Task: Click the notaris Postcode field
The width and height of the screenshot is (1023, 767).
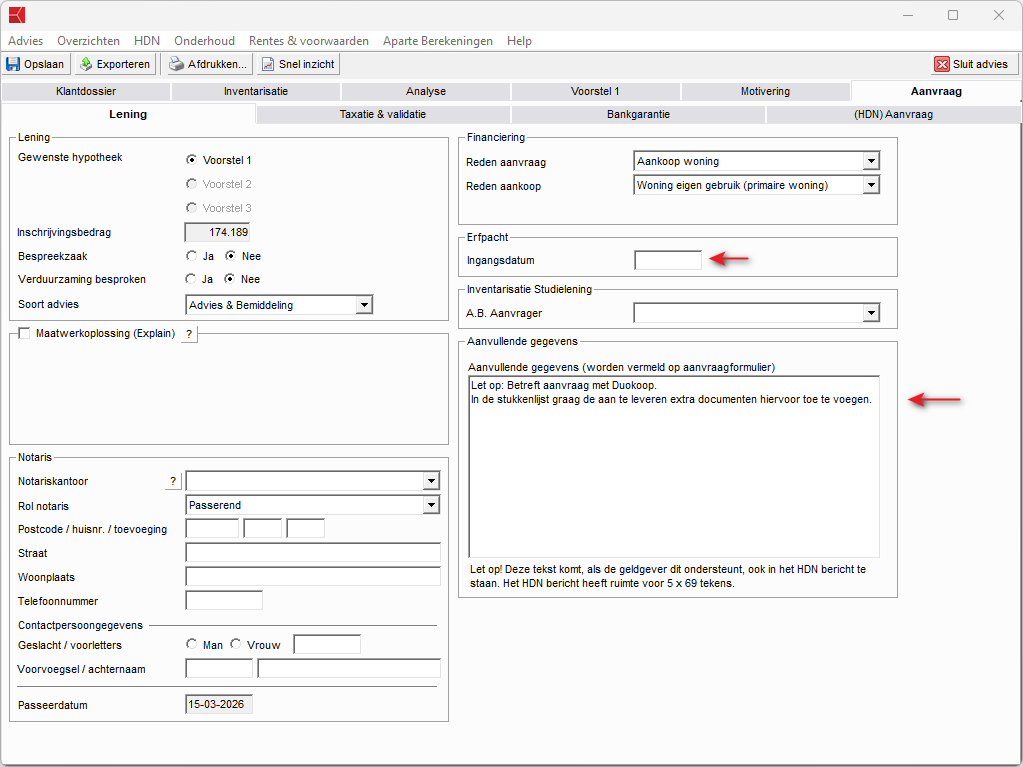Action: tap(212, 529)
